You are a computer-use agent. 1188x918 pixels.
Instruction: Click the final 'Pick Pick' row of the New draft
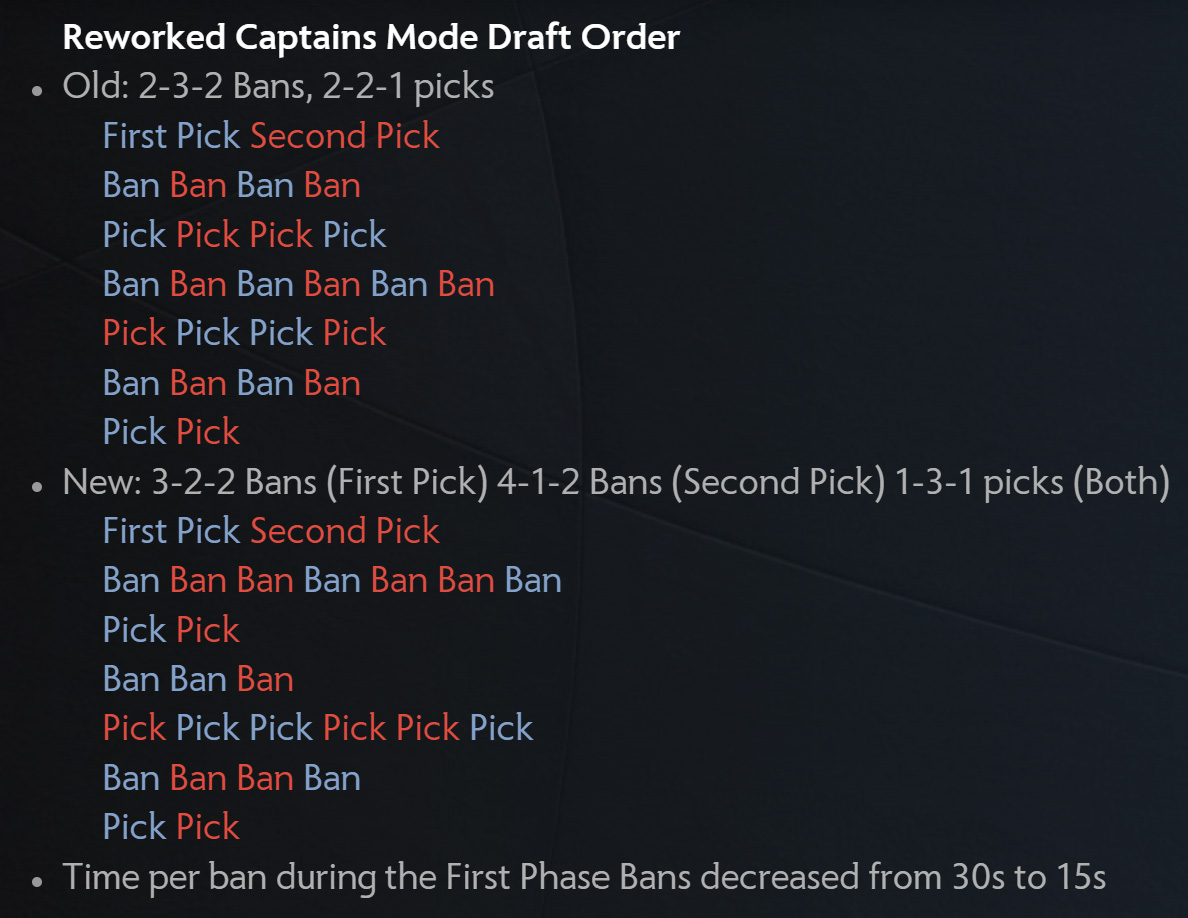coord(171,827)
